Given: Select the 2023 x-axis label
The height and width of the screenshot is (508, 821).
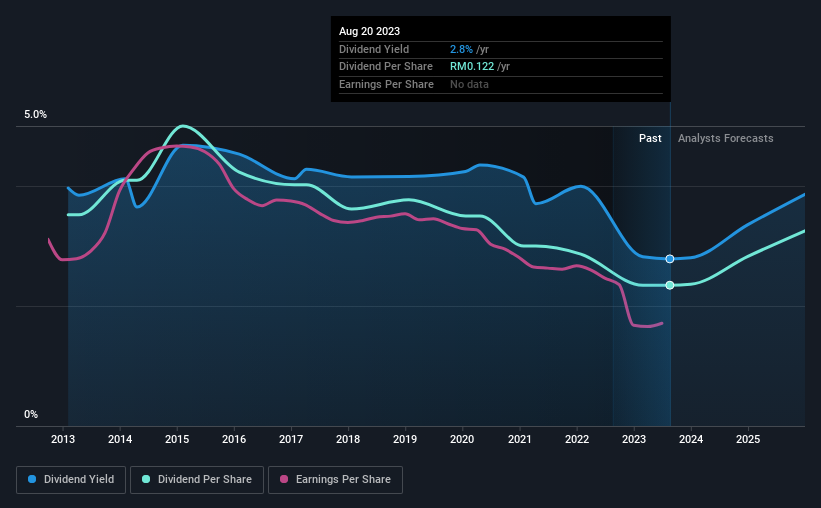Looking at the screenshot, I should 634,439.
